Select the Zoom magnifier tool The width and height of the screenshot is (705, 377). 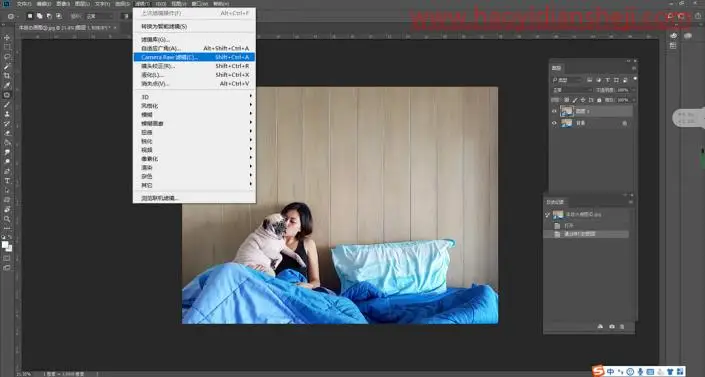point(7,219)
